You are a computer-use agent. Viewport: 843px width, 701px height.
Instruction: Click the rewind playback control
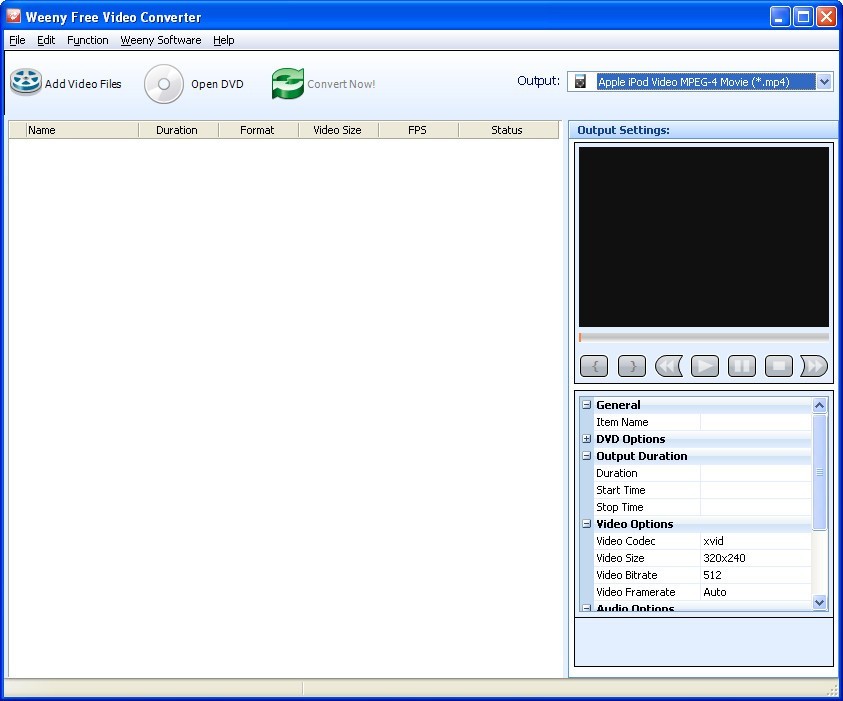pos(668,366)
